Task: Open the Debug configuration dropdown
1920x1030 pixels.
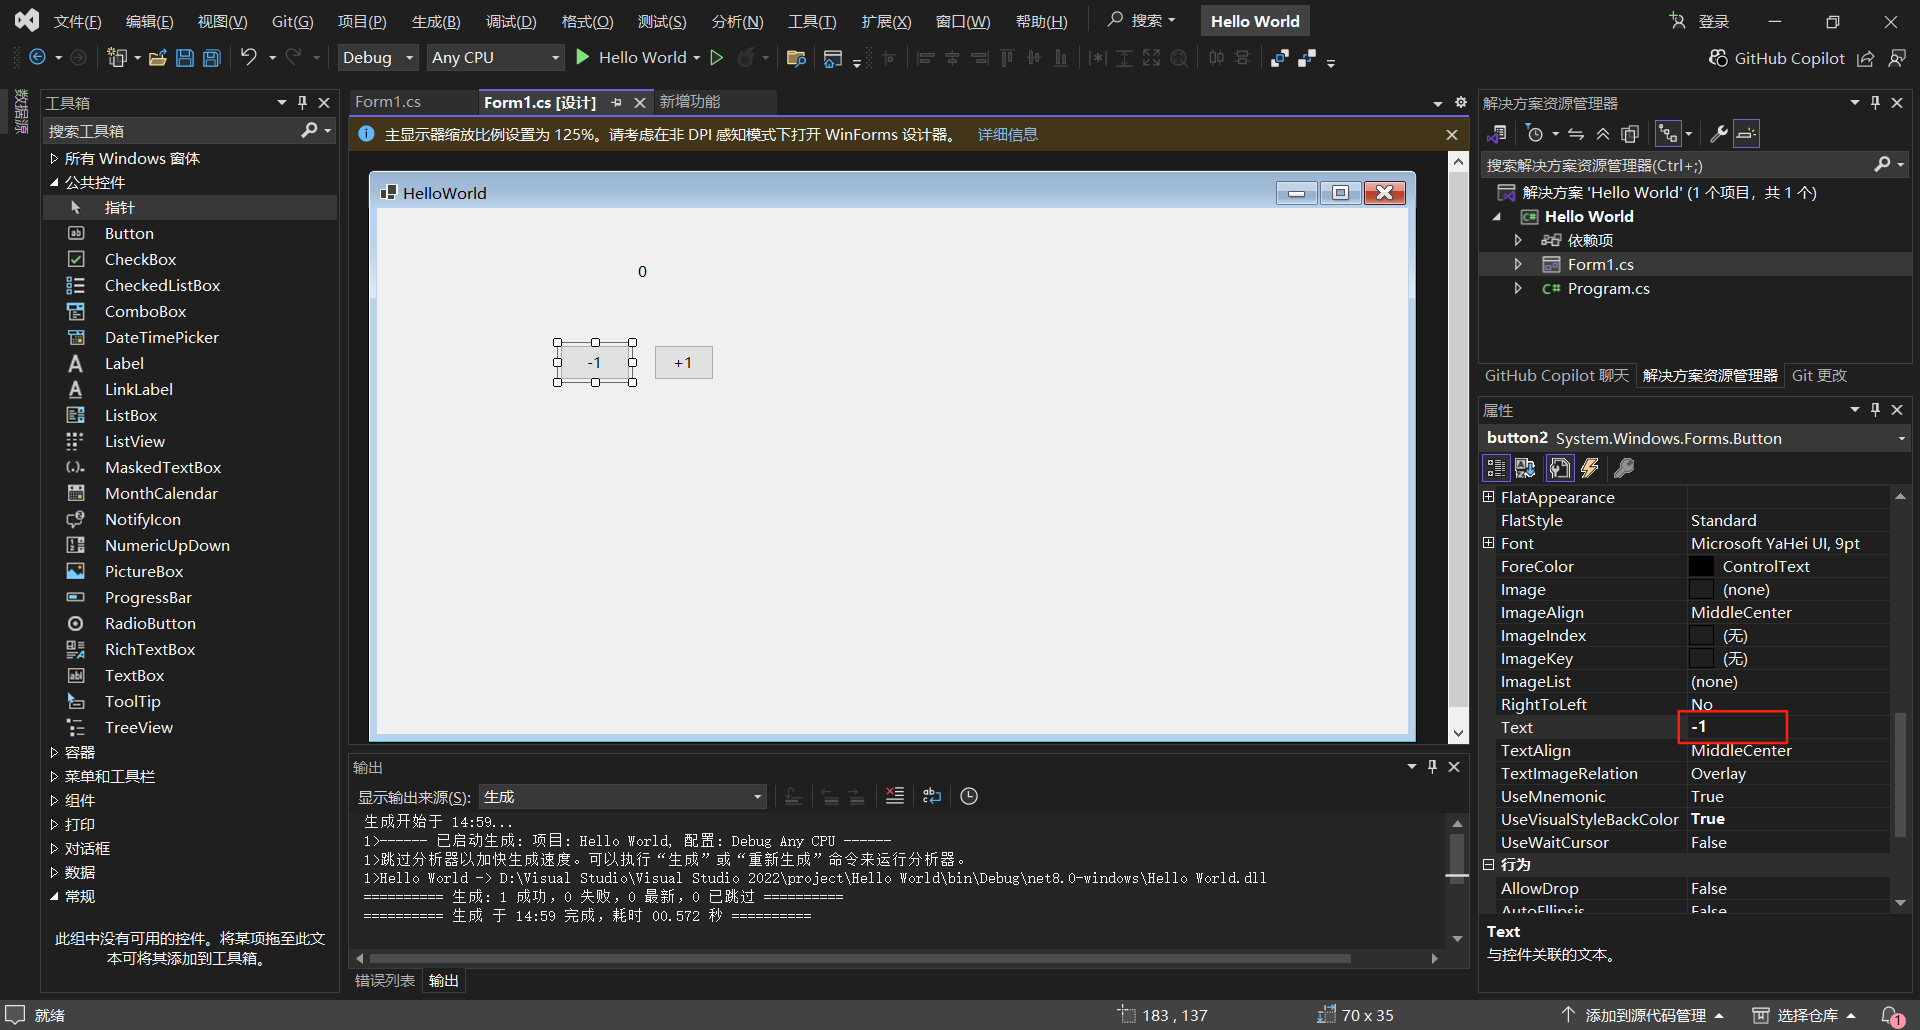Action: tap(378, 58)
